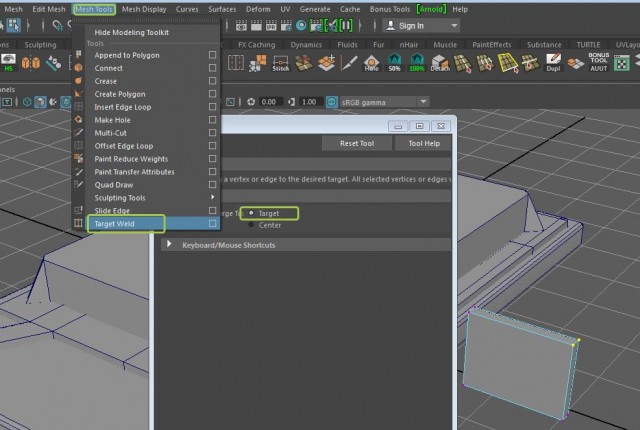Click the Stitch shelf icon
The image size is (640, 430).
(281, 63)
